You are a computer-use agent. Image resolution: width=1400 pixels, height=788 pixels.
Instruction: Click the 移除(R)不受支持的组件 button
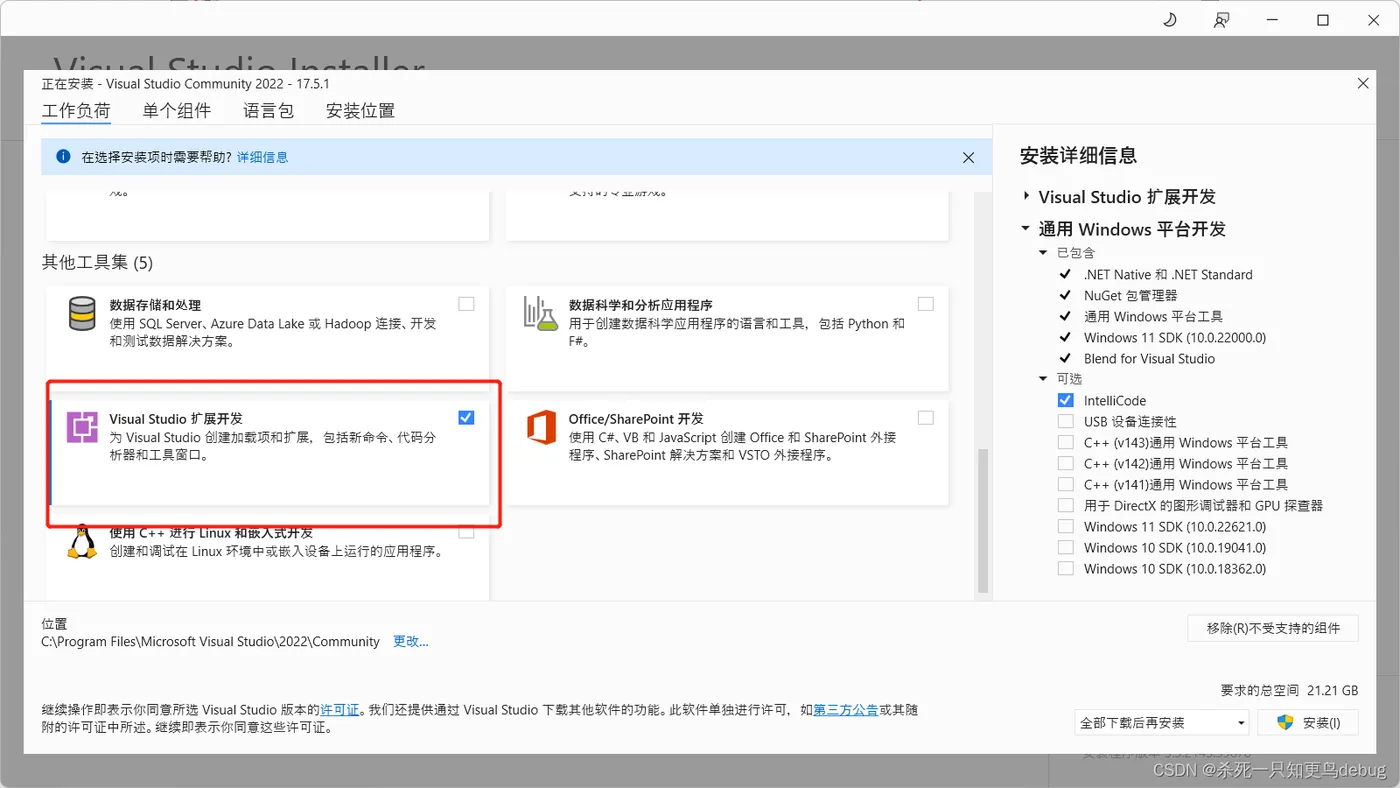[1273, 628]
